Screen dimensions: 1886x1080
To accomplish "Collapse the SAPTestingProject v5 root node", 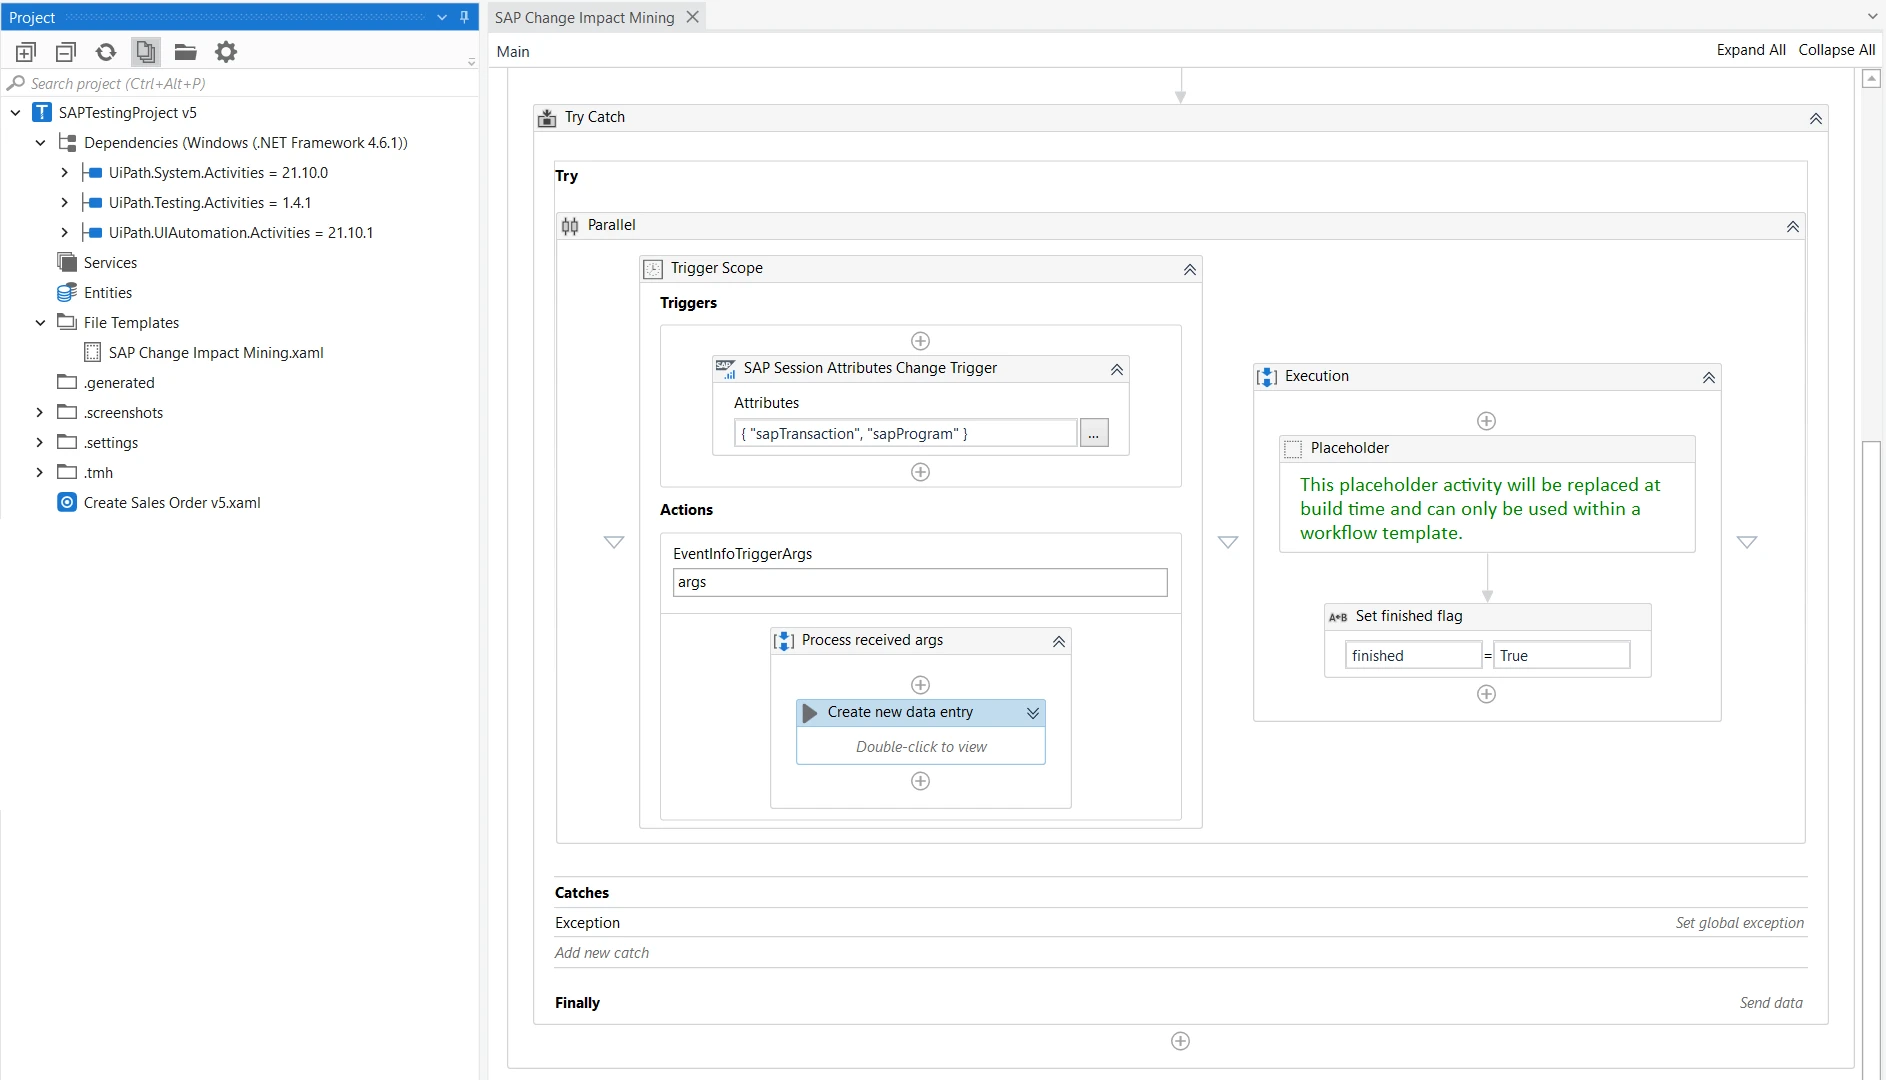I will click(16, 113).
